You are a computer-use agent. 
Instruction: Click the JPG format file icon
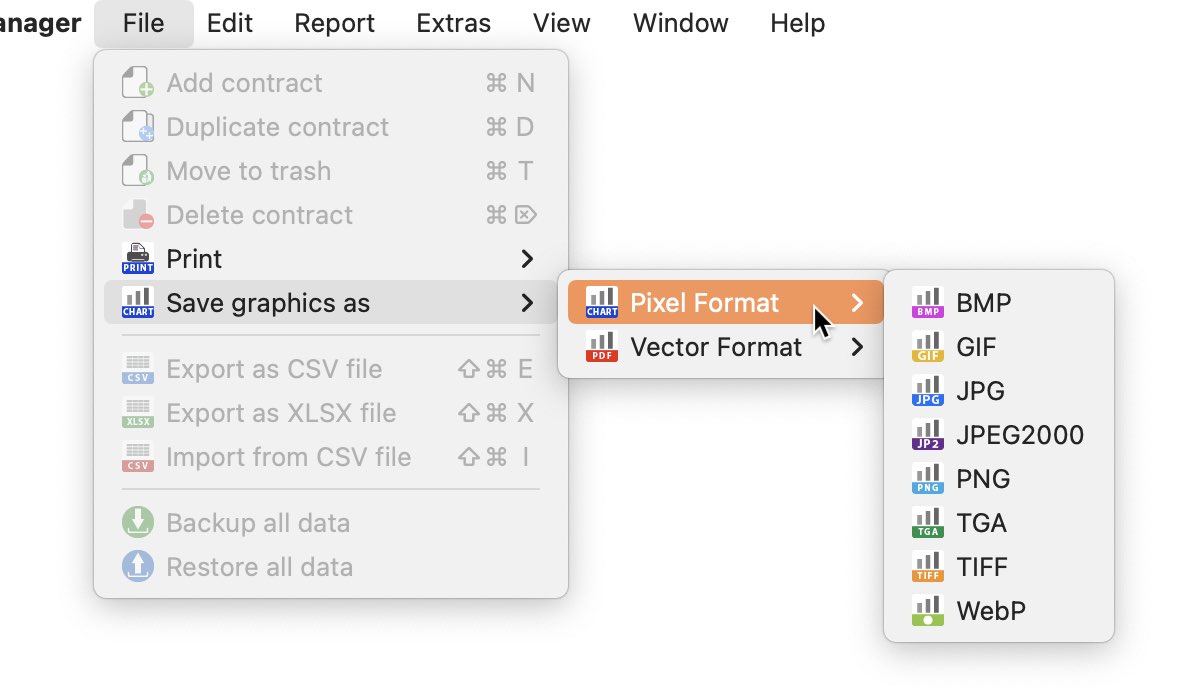point(928,391)
